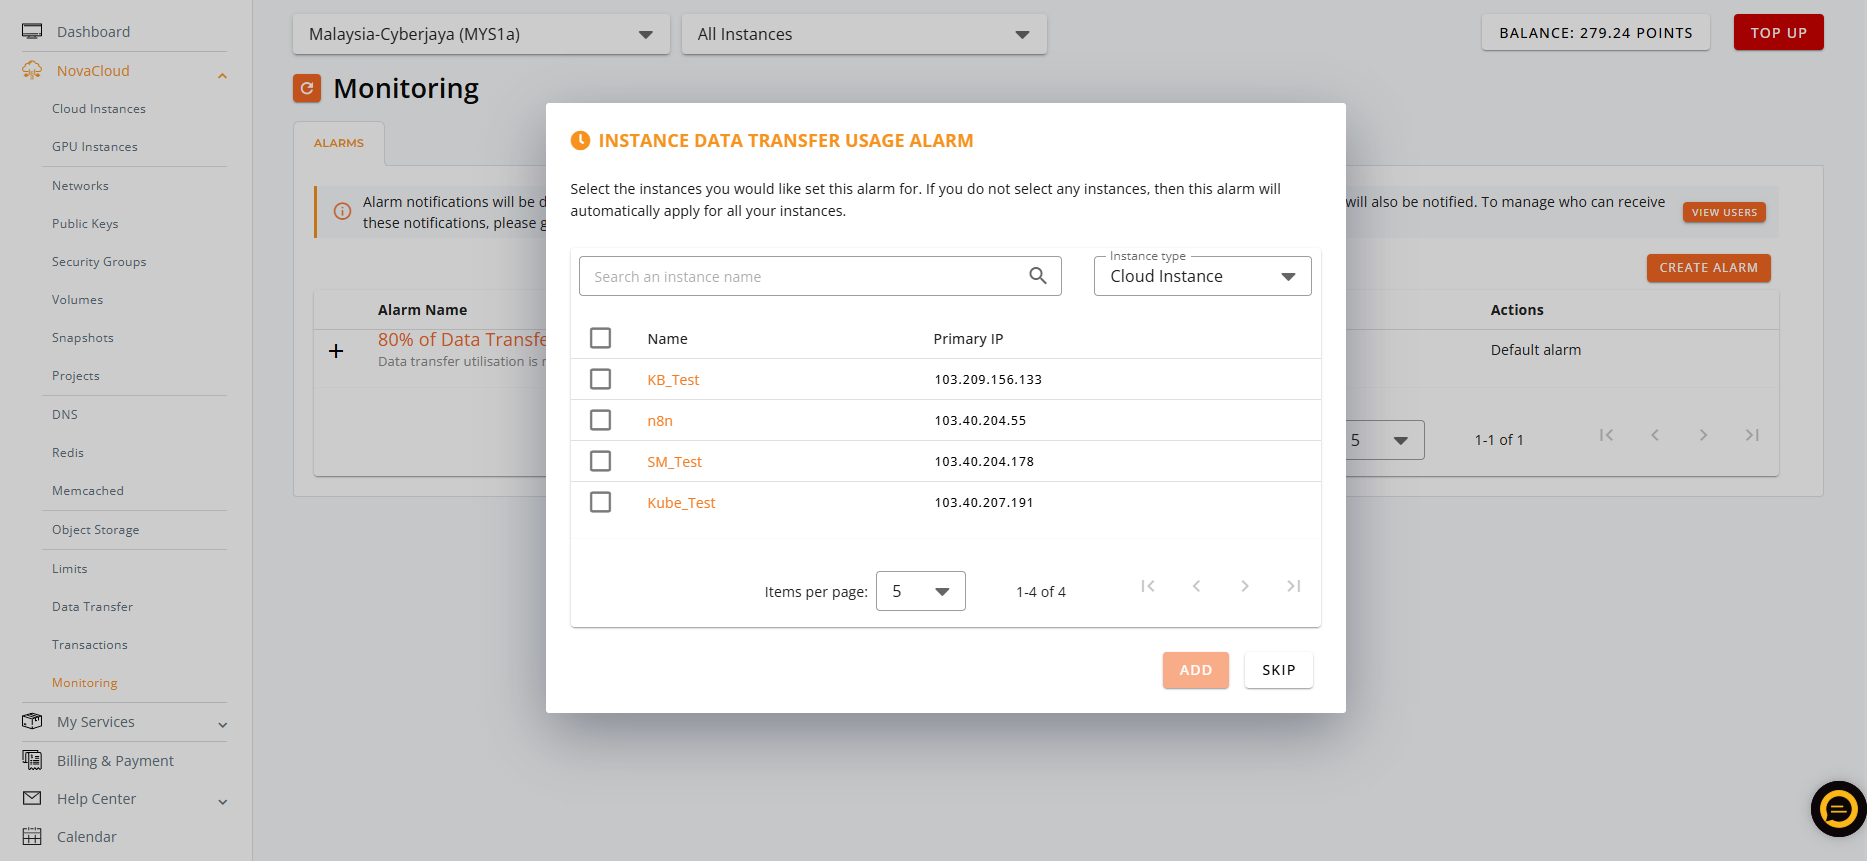
Task: Click the ADD button
Action: [1196, 670]
